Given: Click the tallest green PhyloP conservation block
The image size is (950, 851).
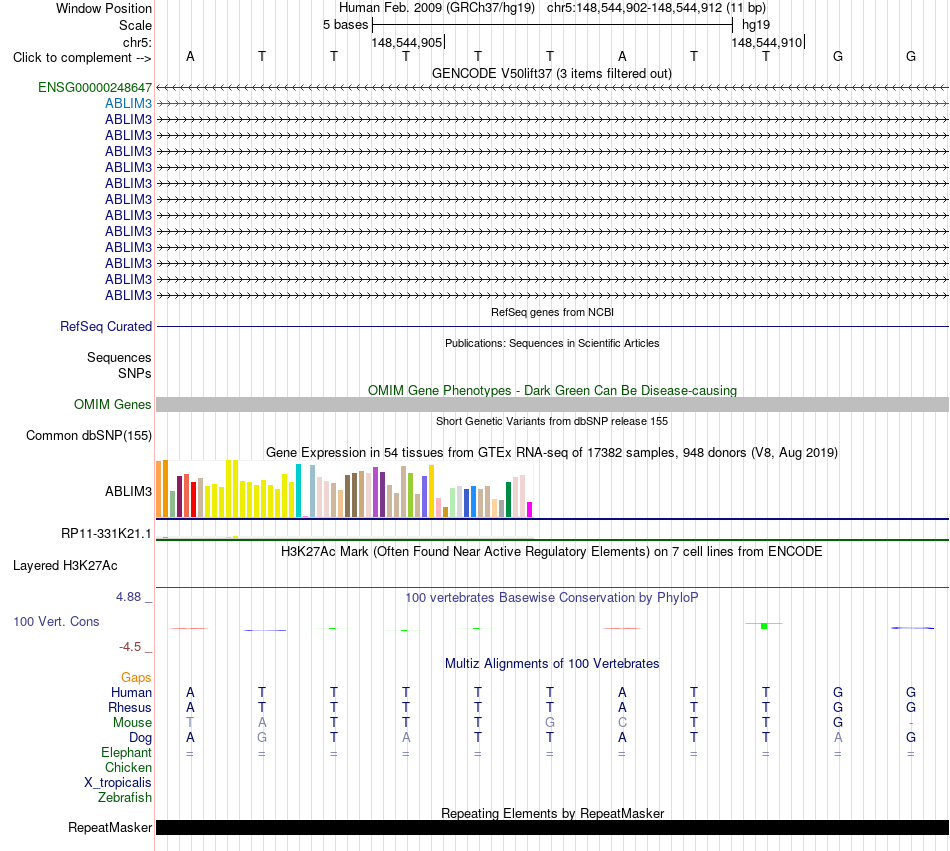Looking at the screenshot, I should (x=764, y=626).
